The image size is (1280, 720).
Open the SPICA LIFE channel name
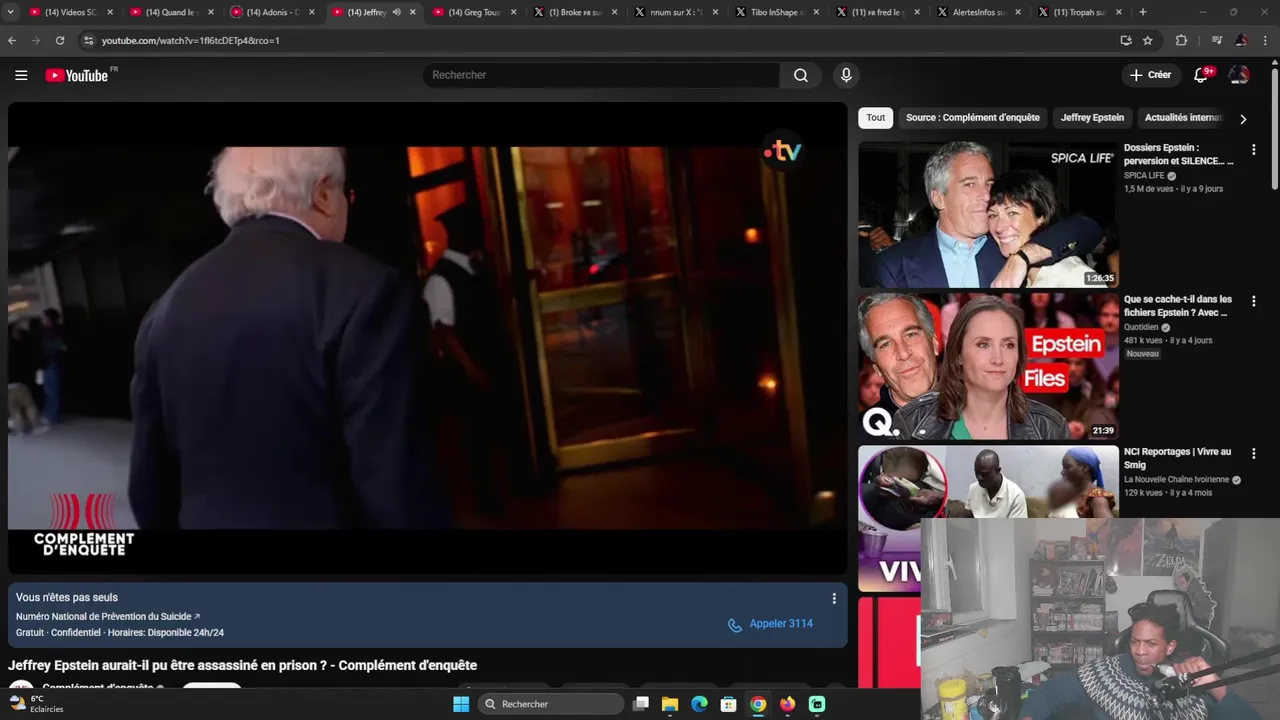click(1144, 176)
